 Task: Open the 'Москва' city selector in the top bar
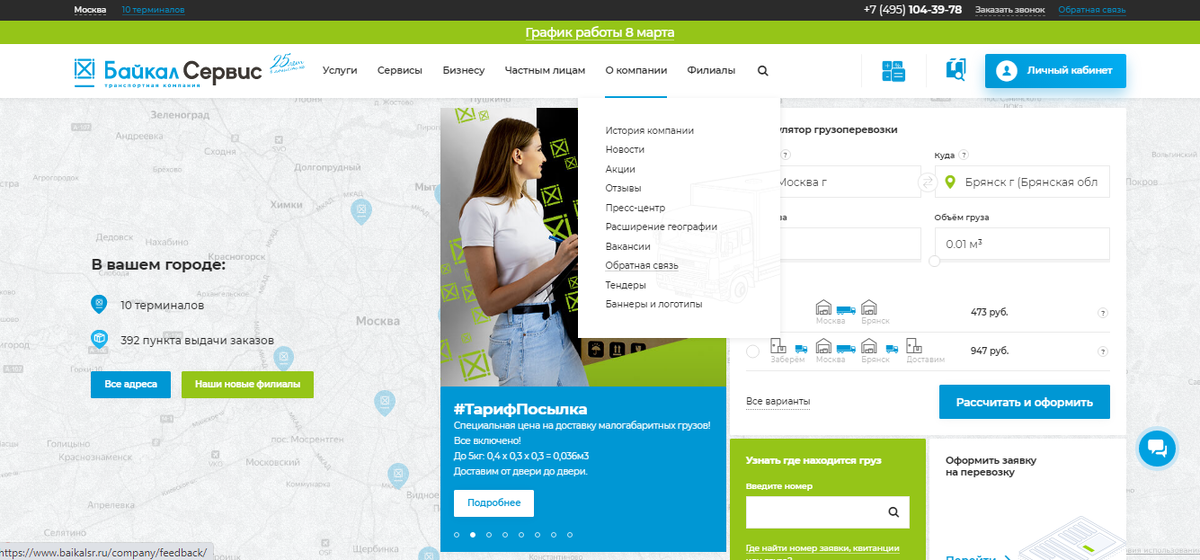[x=90, y=10]
